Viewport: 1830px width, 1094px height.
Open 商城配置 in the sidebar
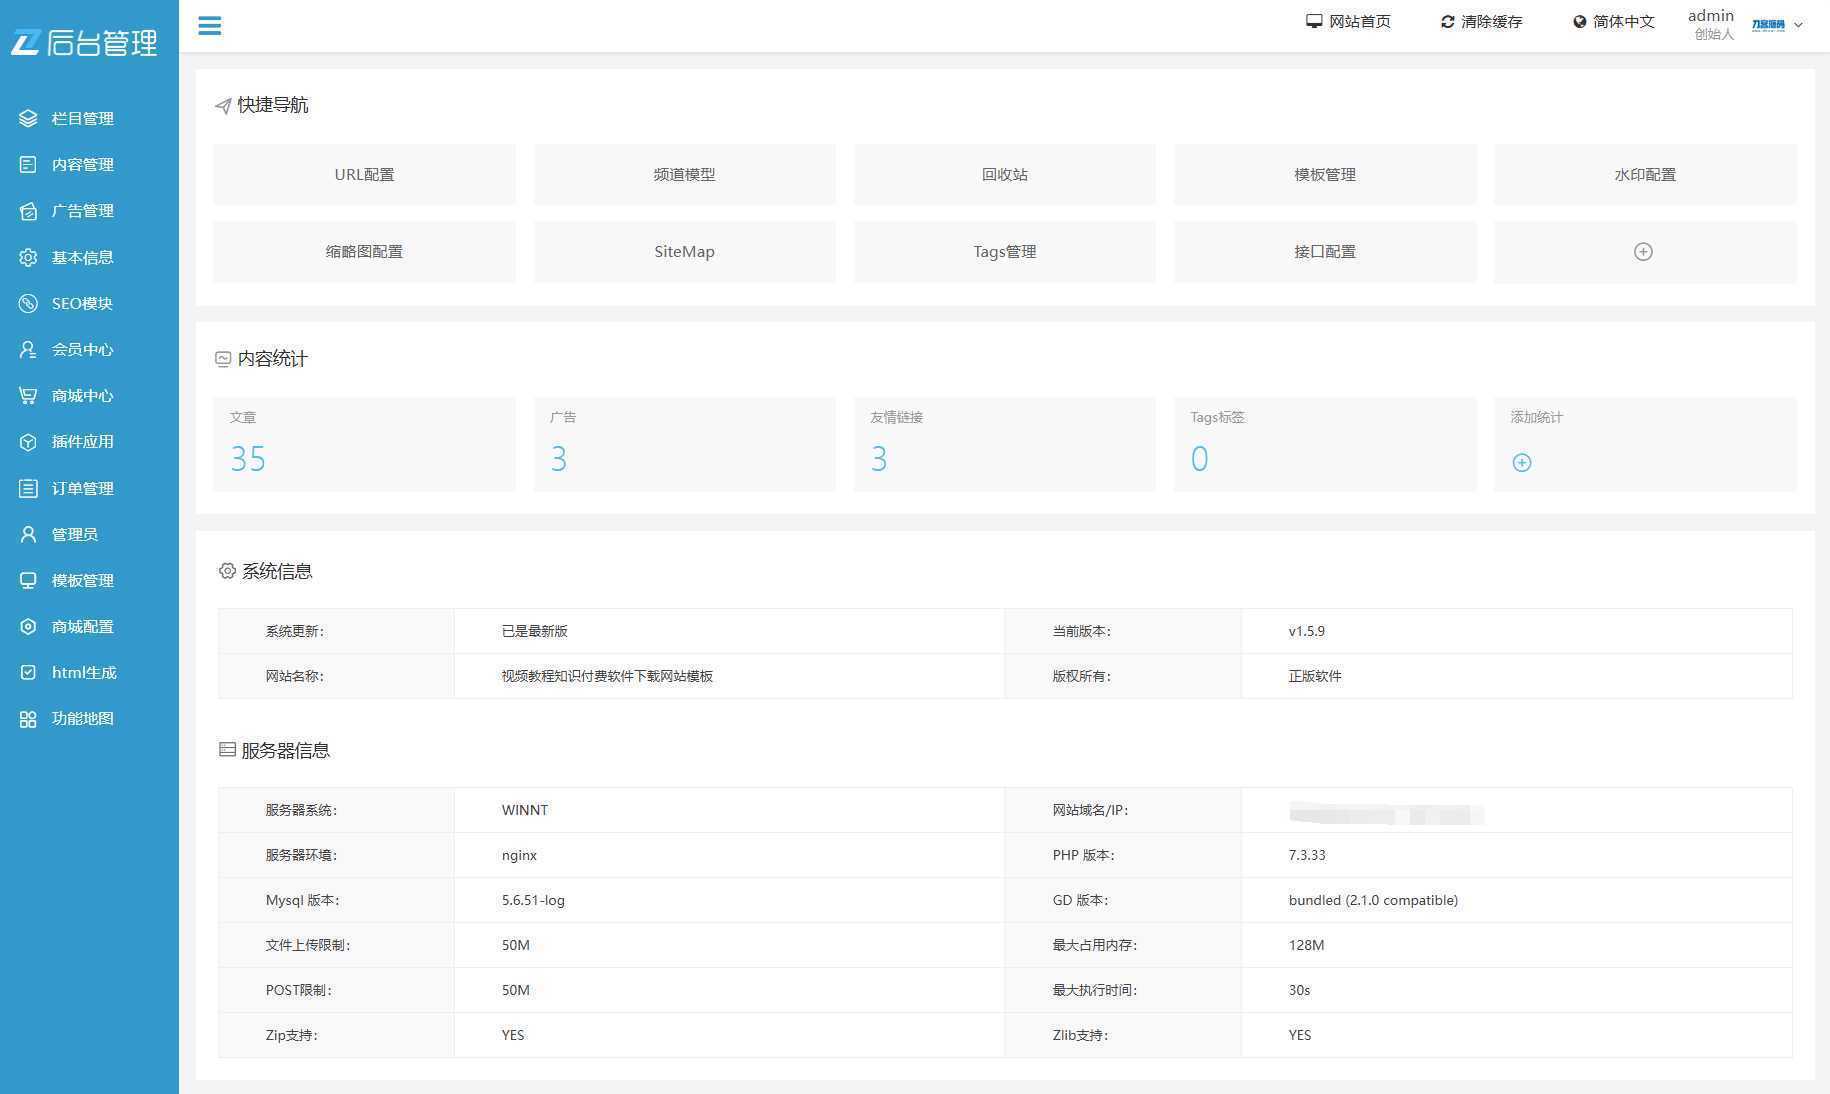pyautogui.click(x=83, y=626)
